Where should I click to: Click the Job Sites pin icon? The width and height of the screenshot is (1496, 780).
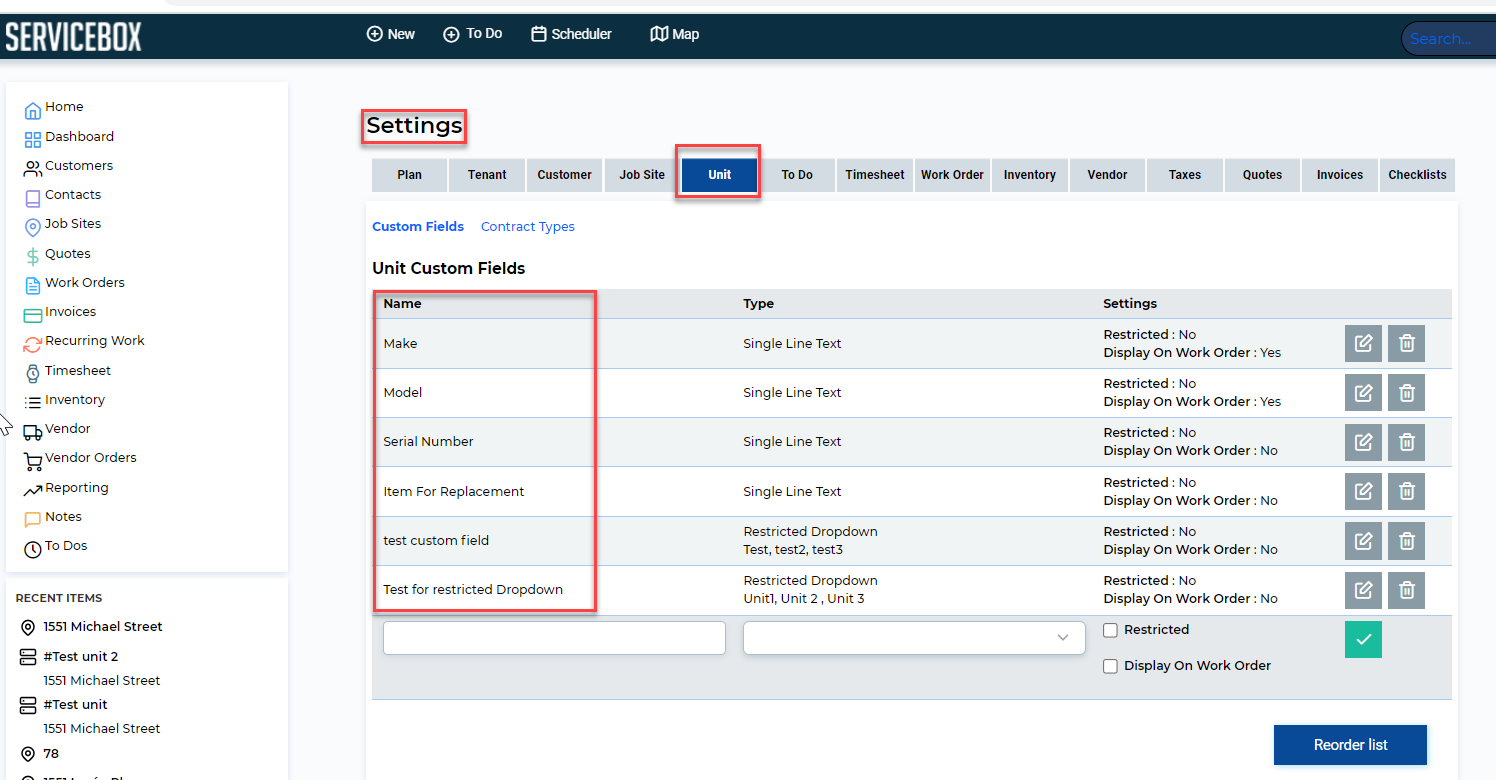(33, 228)
